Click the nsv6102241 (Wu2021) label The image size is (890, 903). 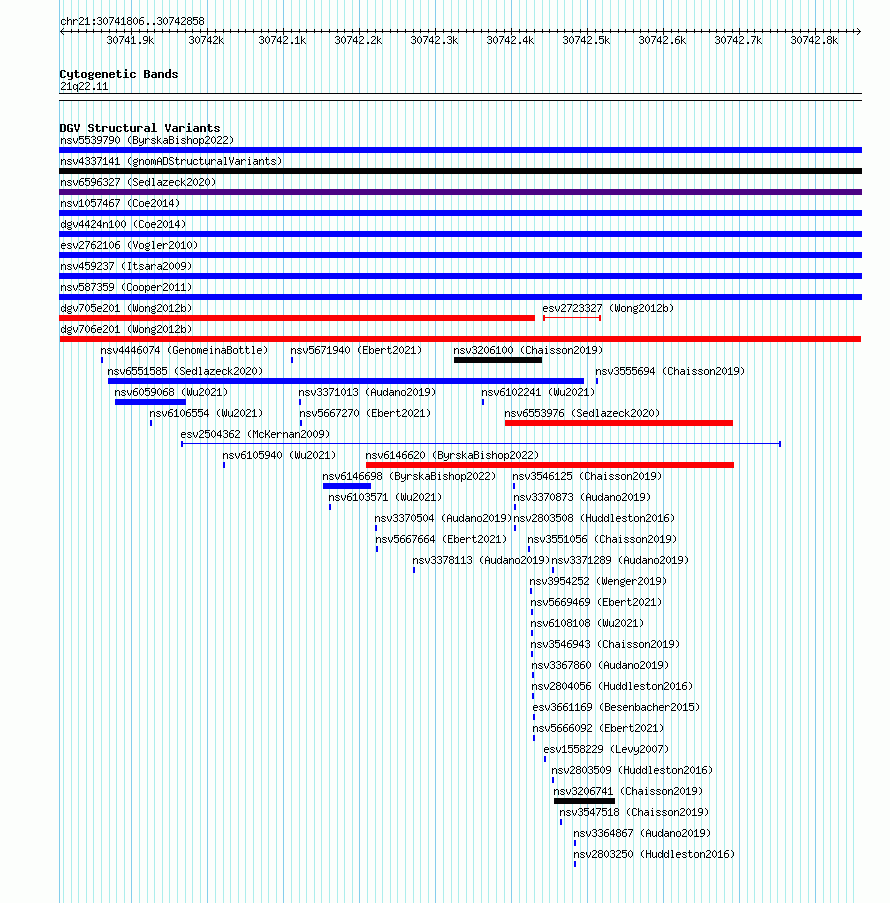[538, 393]
